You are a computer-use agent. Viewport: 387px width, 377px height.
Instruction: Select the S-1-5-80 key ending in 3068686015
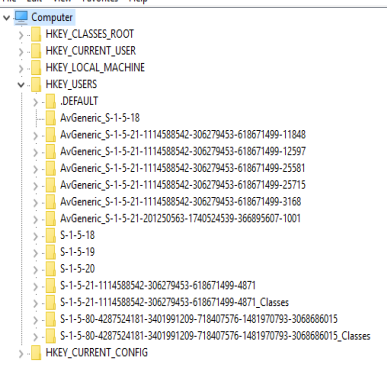click(199, 319)
